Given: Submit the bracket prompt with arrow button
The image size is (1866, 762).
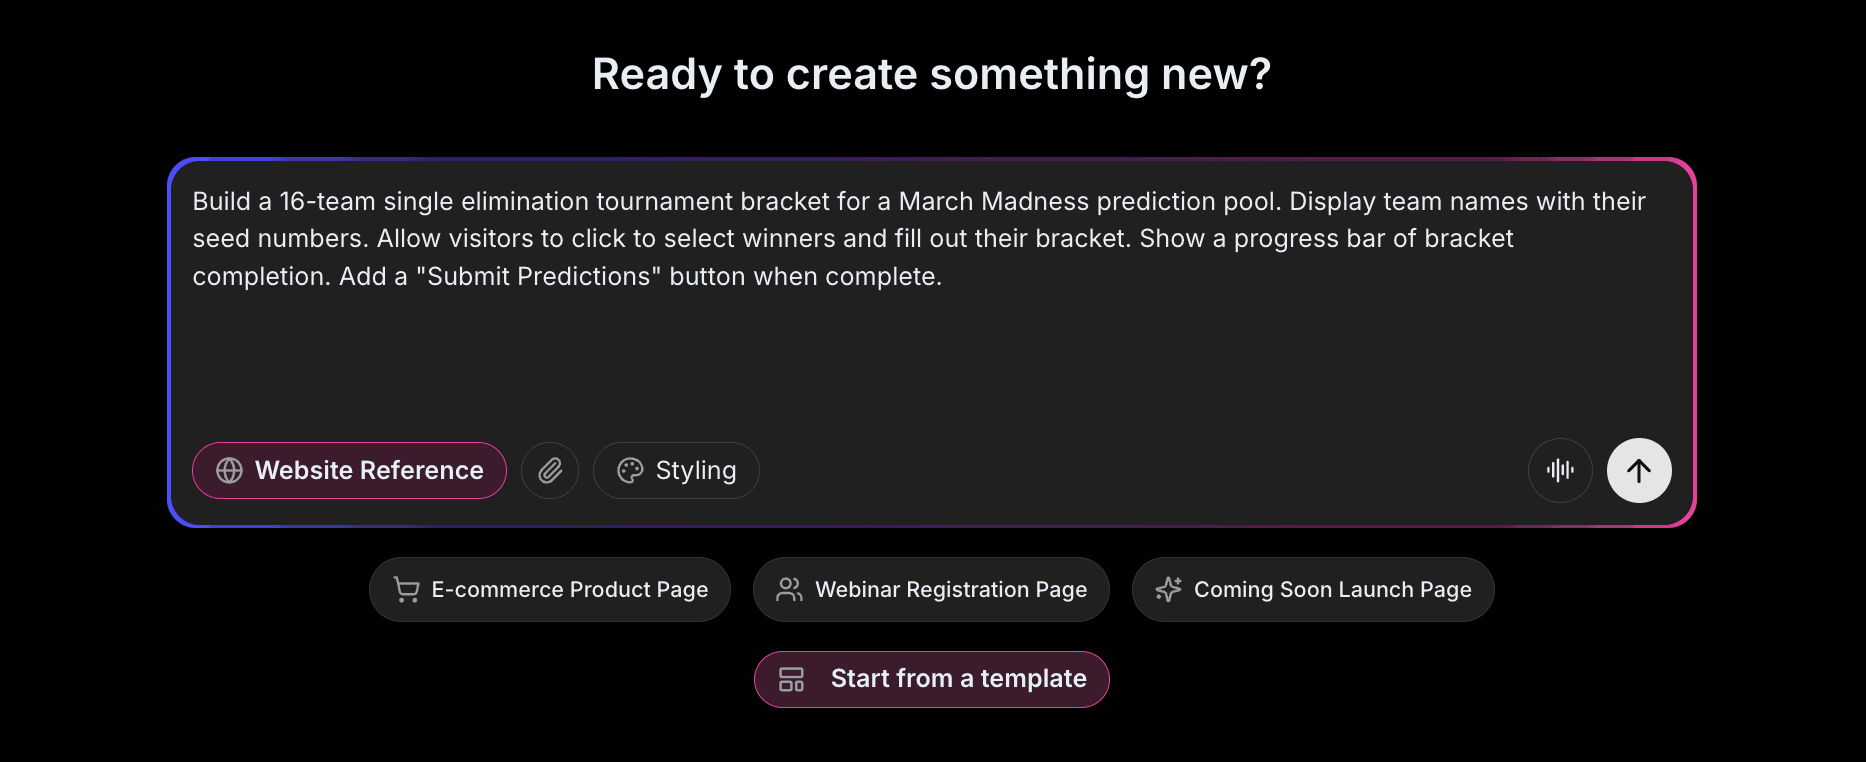Looking at the screenshot, I should pos(1638,470).
